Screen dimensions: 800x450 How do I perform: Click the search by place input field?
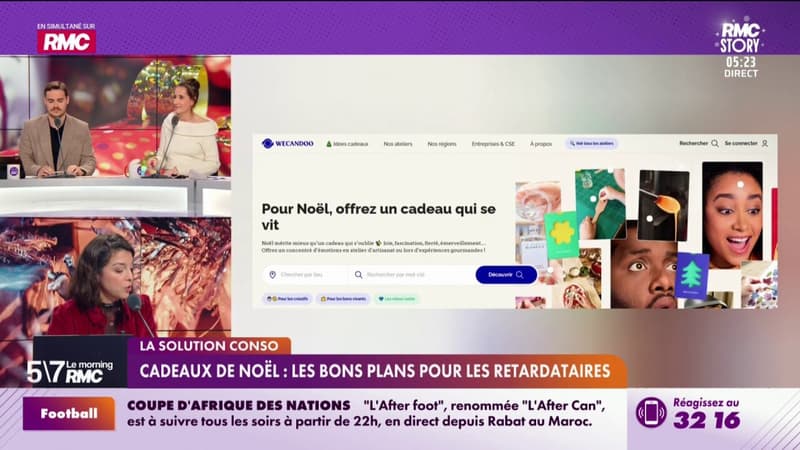306,274
